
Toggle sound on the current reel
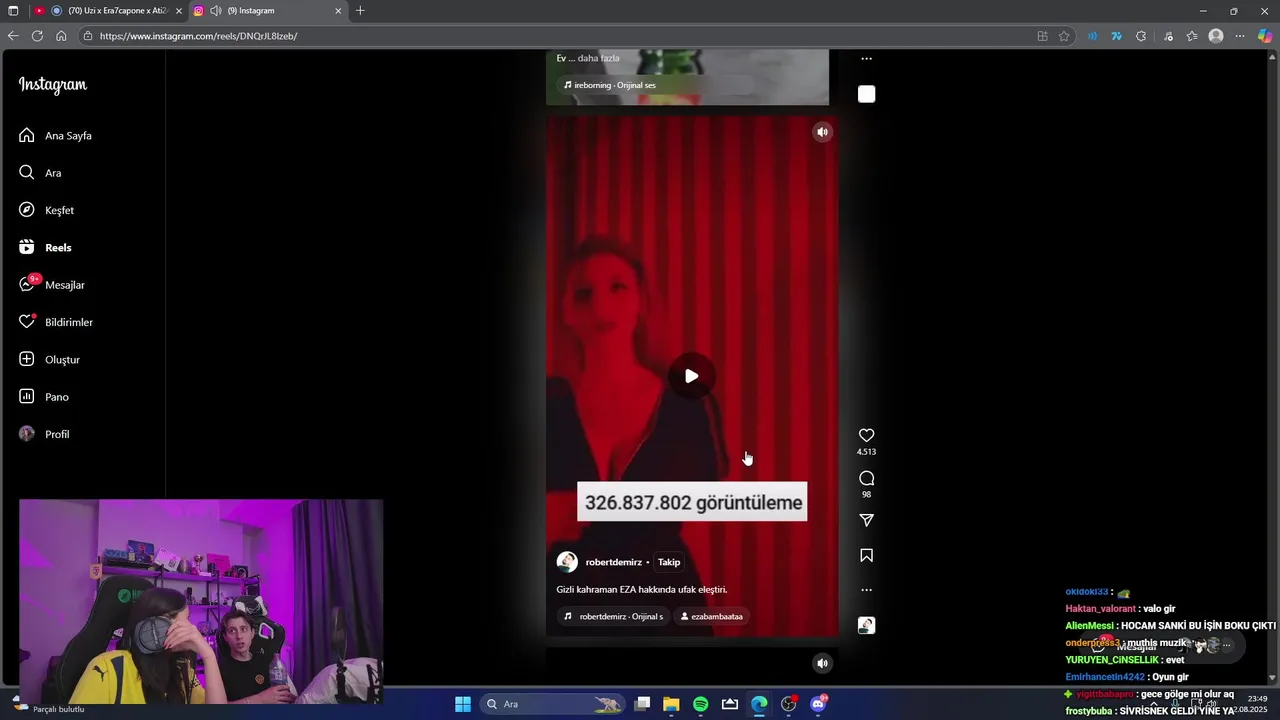[822, 132]
